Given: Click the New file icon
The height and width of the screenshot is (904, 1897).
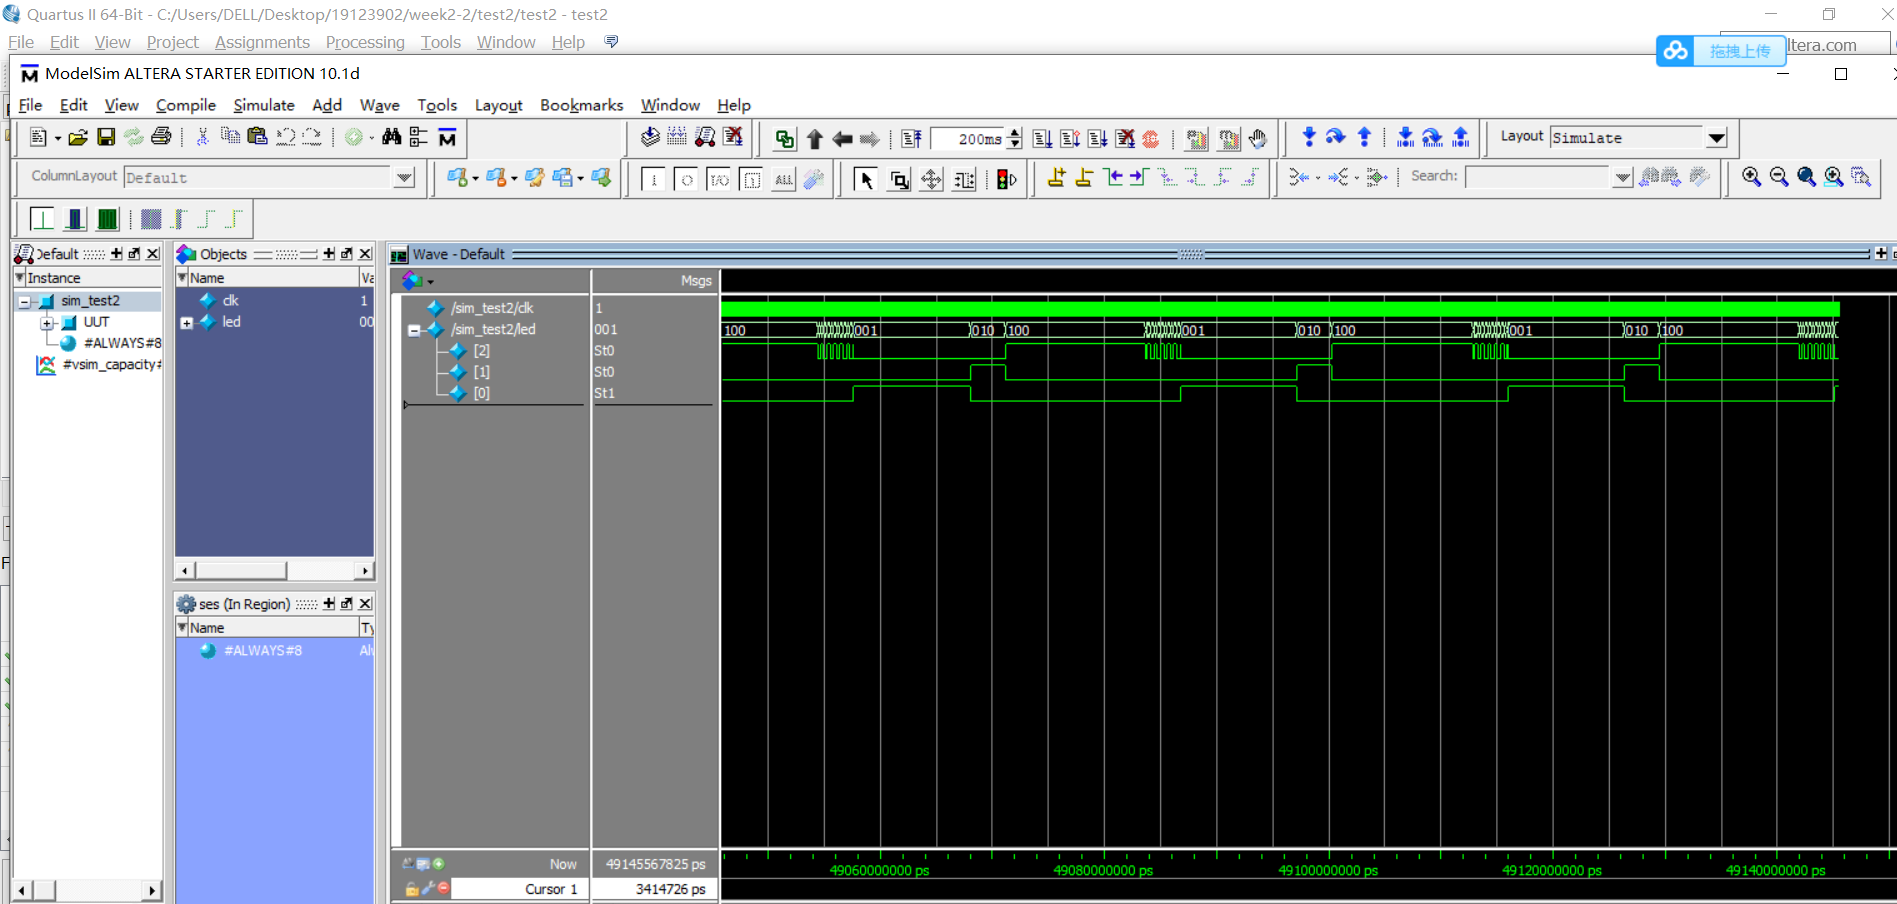Looking at the screenshot, I should pos(38,137).
